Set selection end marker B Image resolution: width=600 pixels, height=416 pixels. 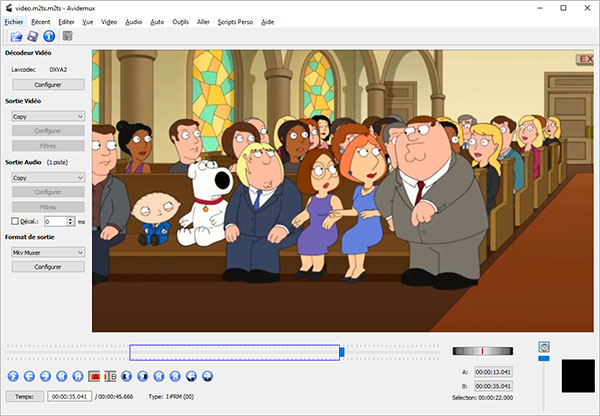pyautogui.click(x=110, y=376)
